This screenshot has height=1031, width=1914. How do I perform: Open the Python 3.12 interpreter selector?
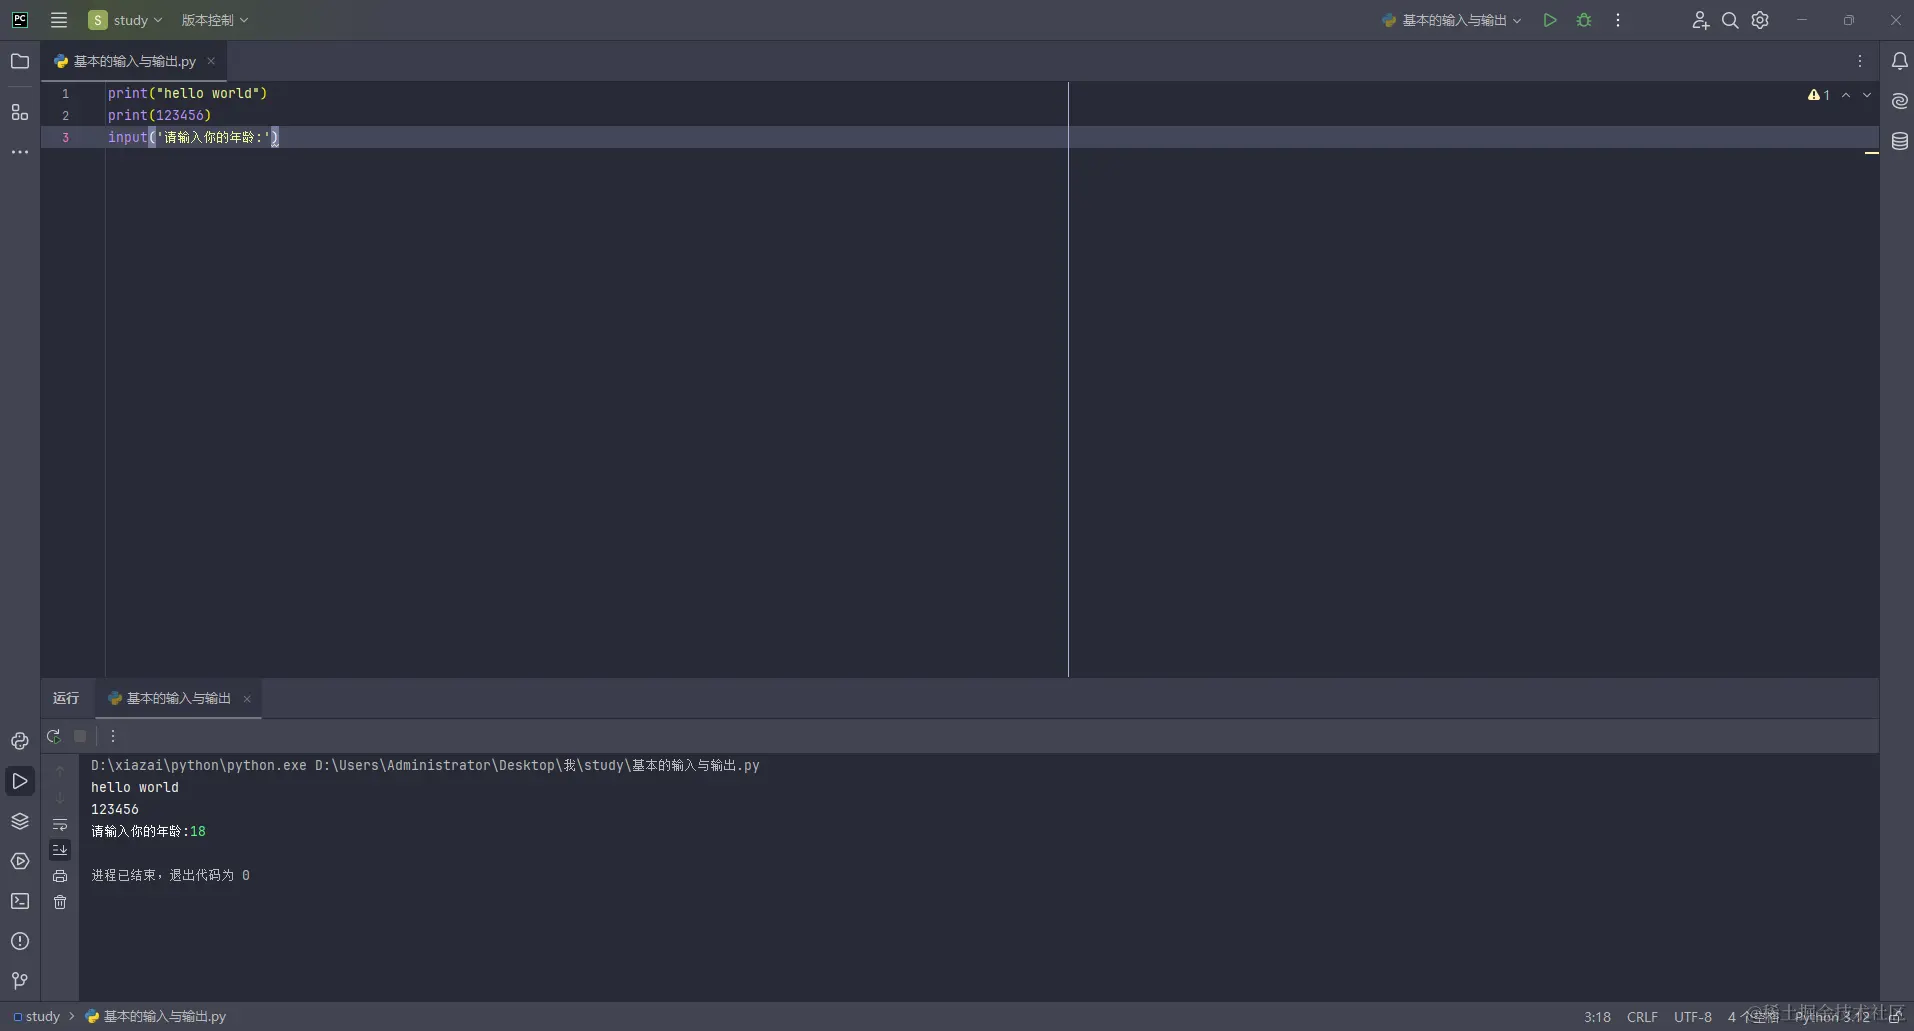[1832, 1016]
